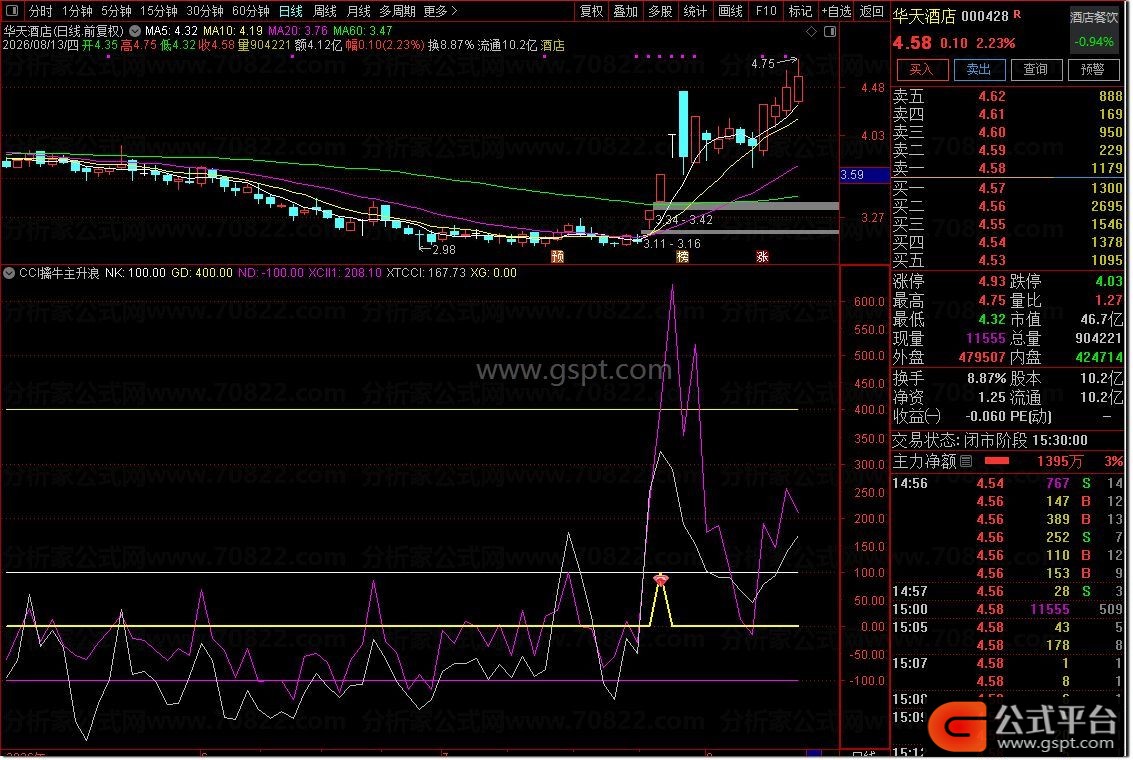Click the 返回 back button

point(872,11)
